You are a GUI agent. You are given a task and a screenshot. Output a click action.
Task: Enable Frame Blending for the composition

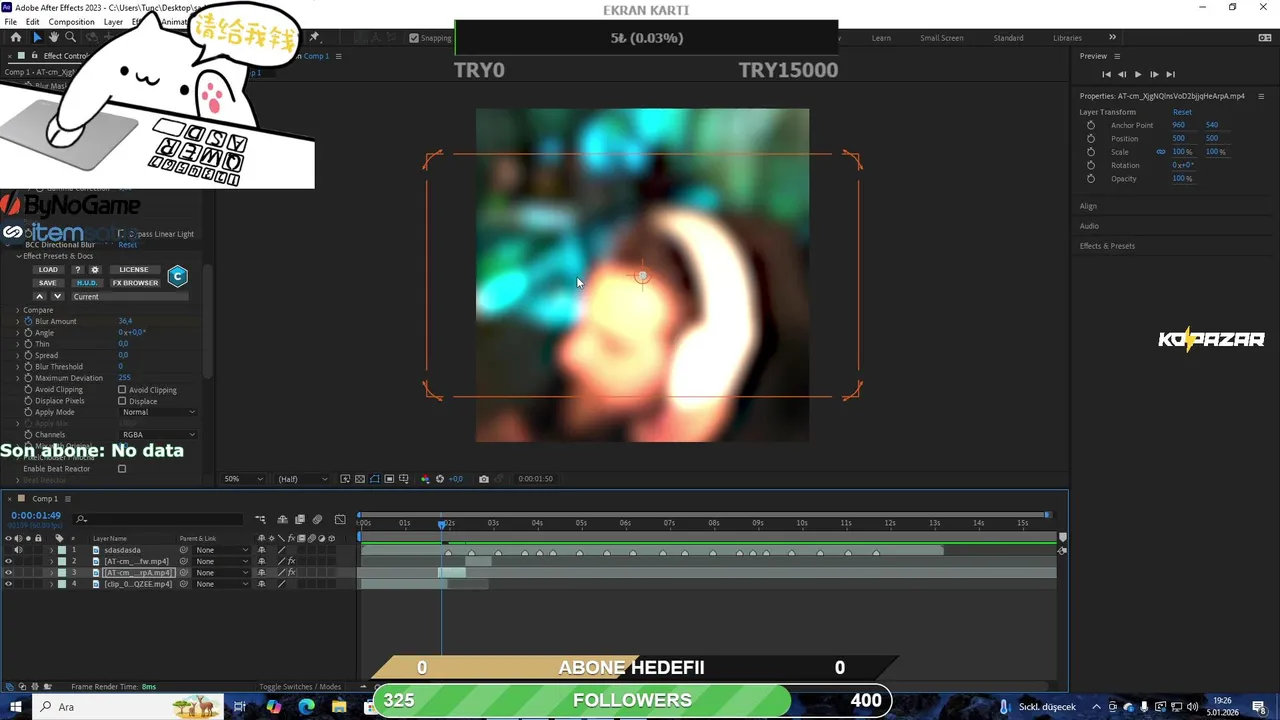299,519
